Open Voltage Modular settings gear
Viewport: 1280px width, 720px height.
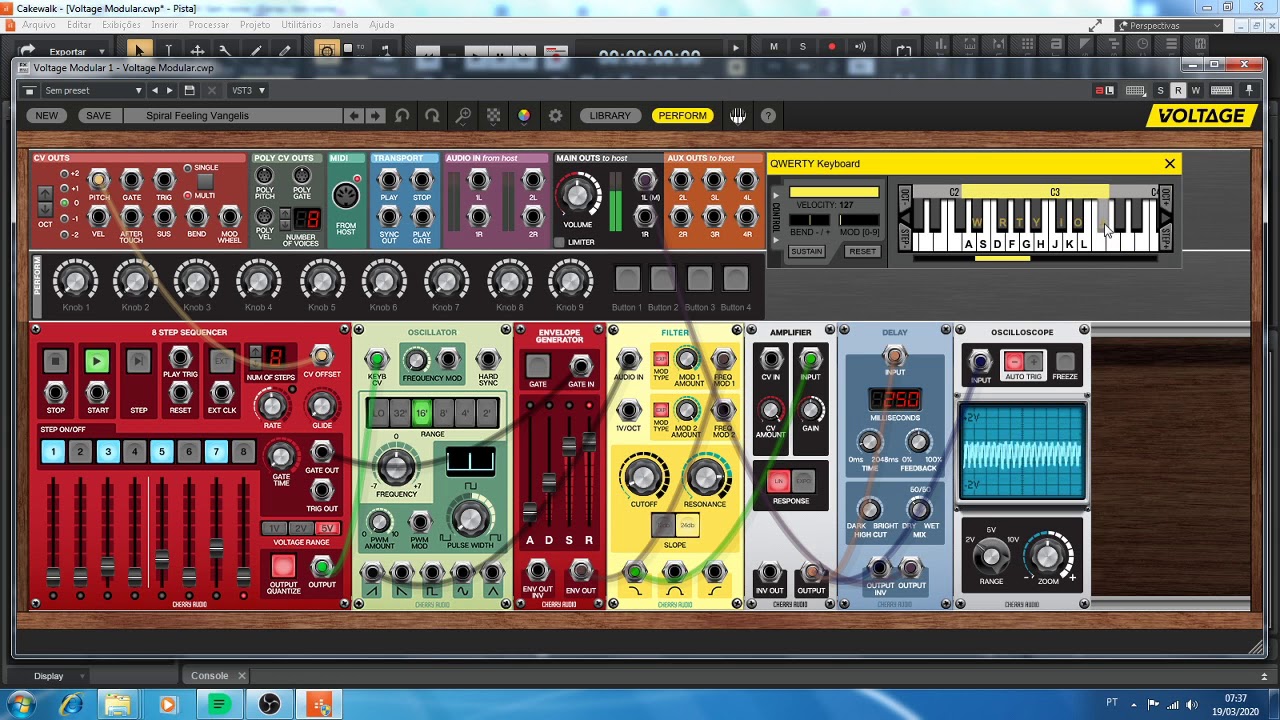(555, 116)
